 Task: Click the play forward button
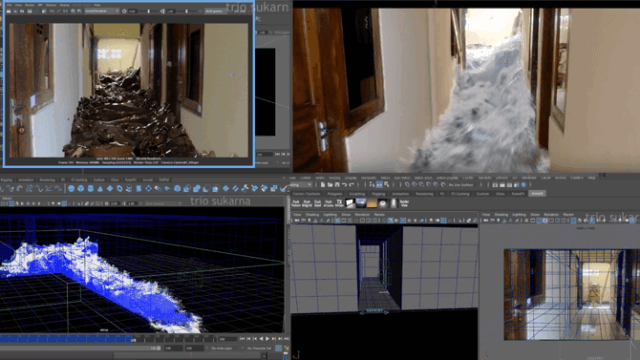267,339
